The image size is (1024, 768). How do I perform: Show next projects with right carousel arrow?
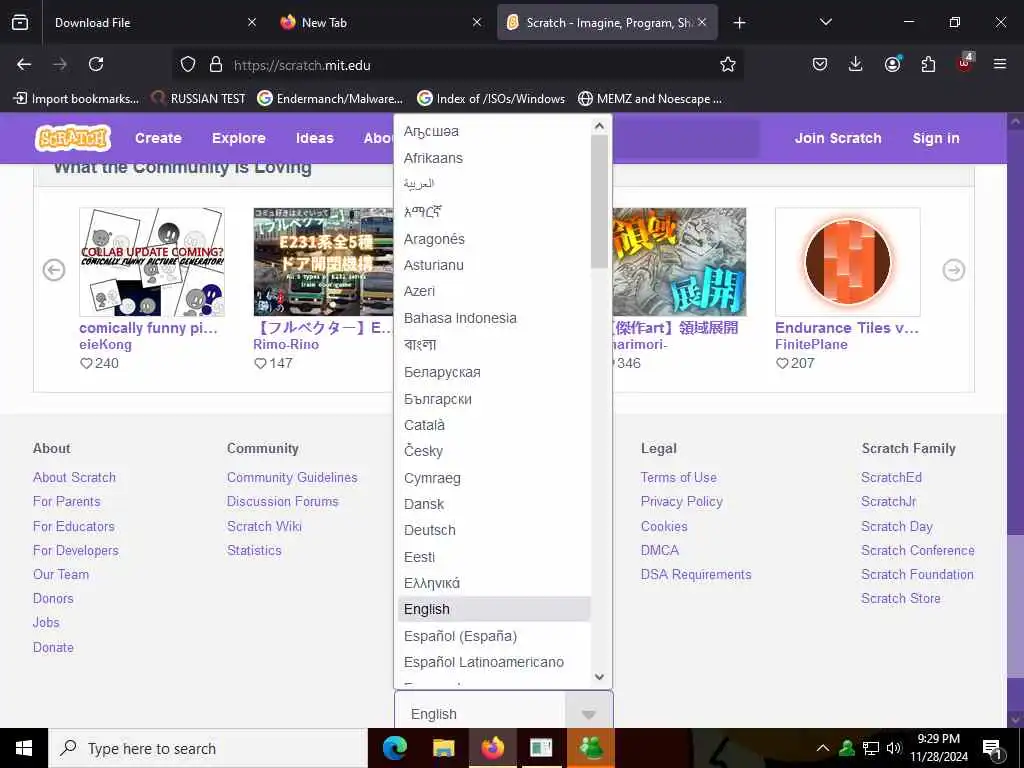[x=953, y=270]
